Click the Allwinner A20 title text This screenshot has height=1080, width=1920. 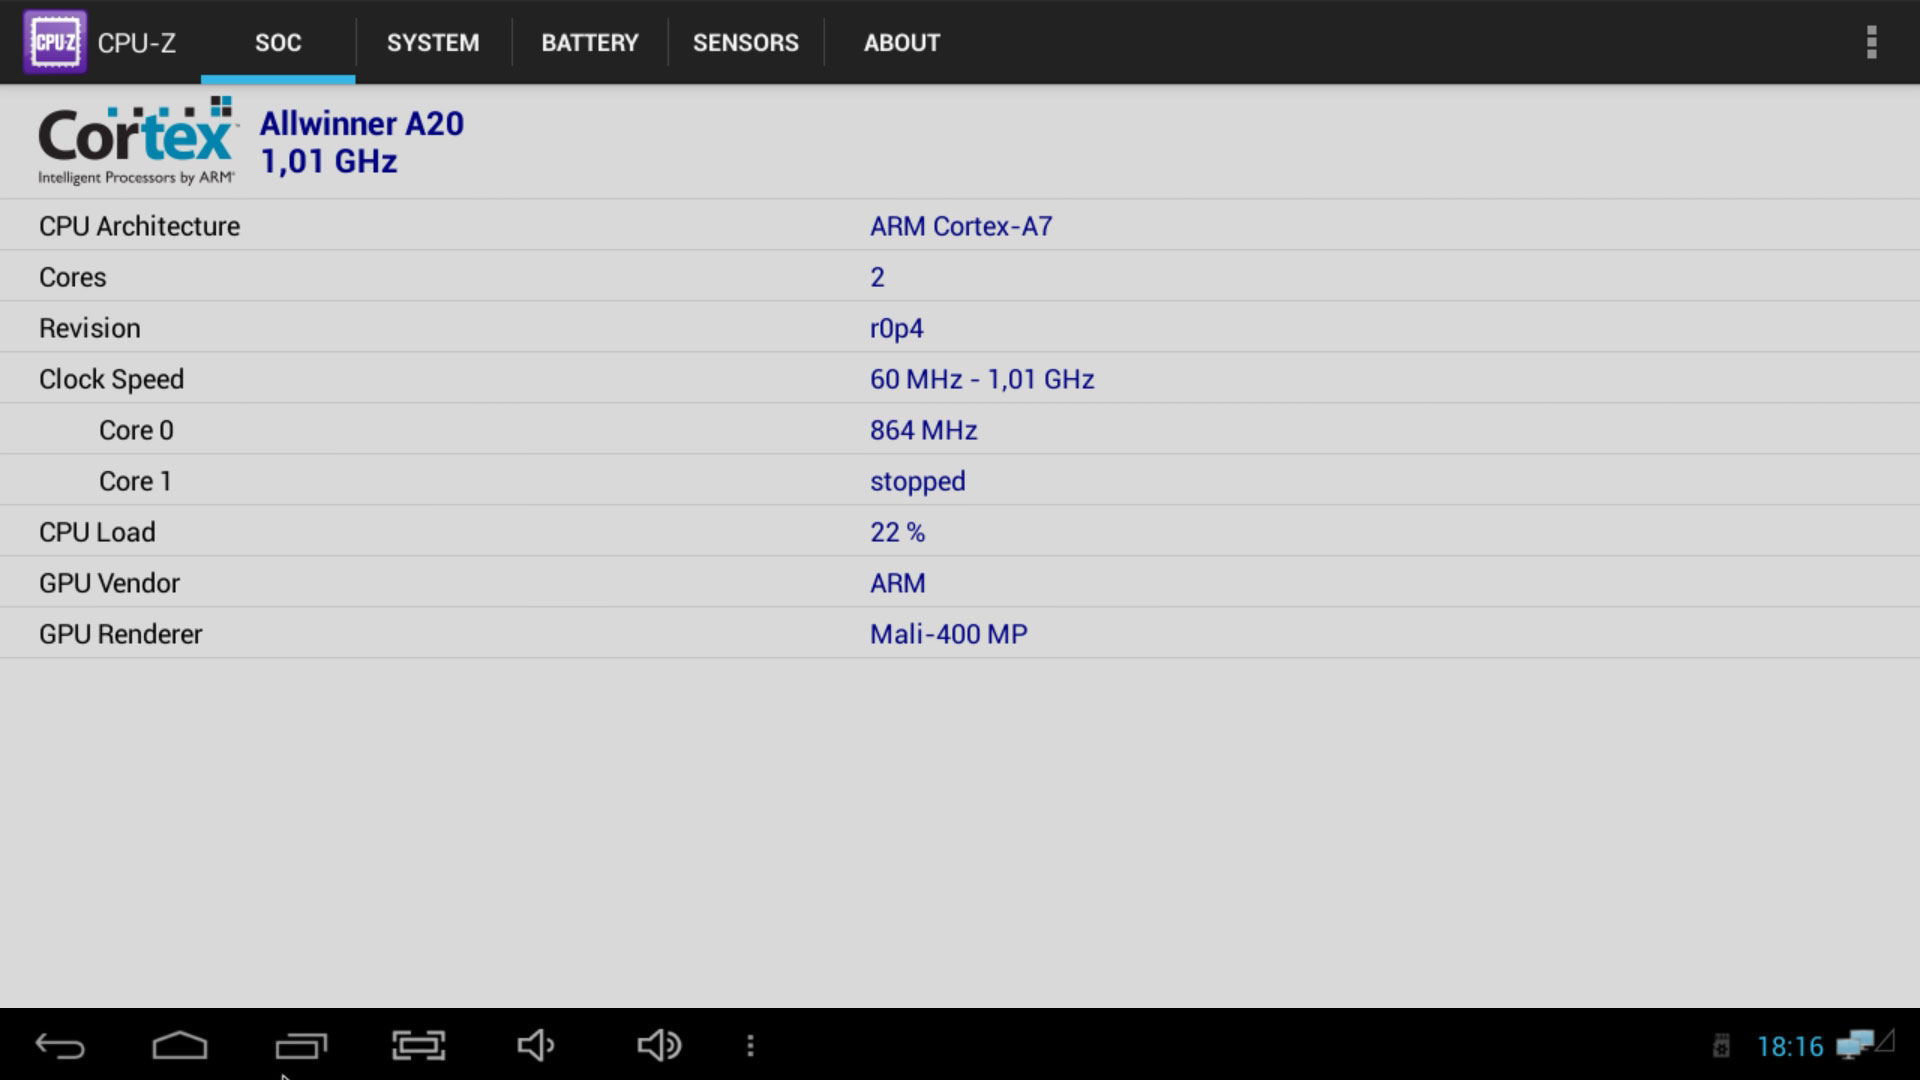click(x=361, y=124)
